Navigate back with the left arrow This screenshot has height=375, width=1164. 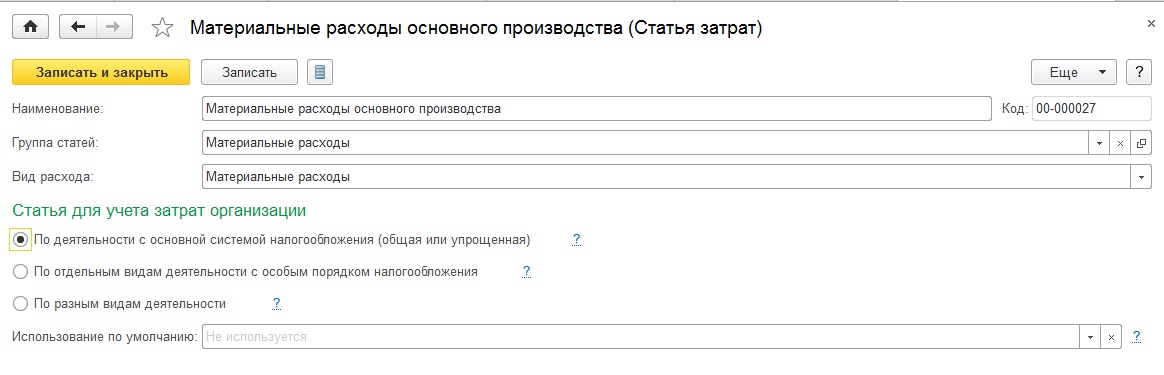pos(77,27)
